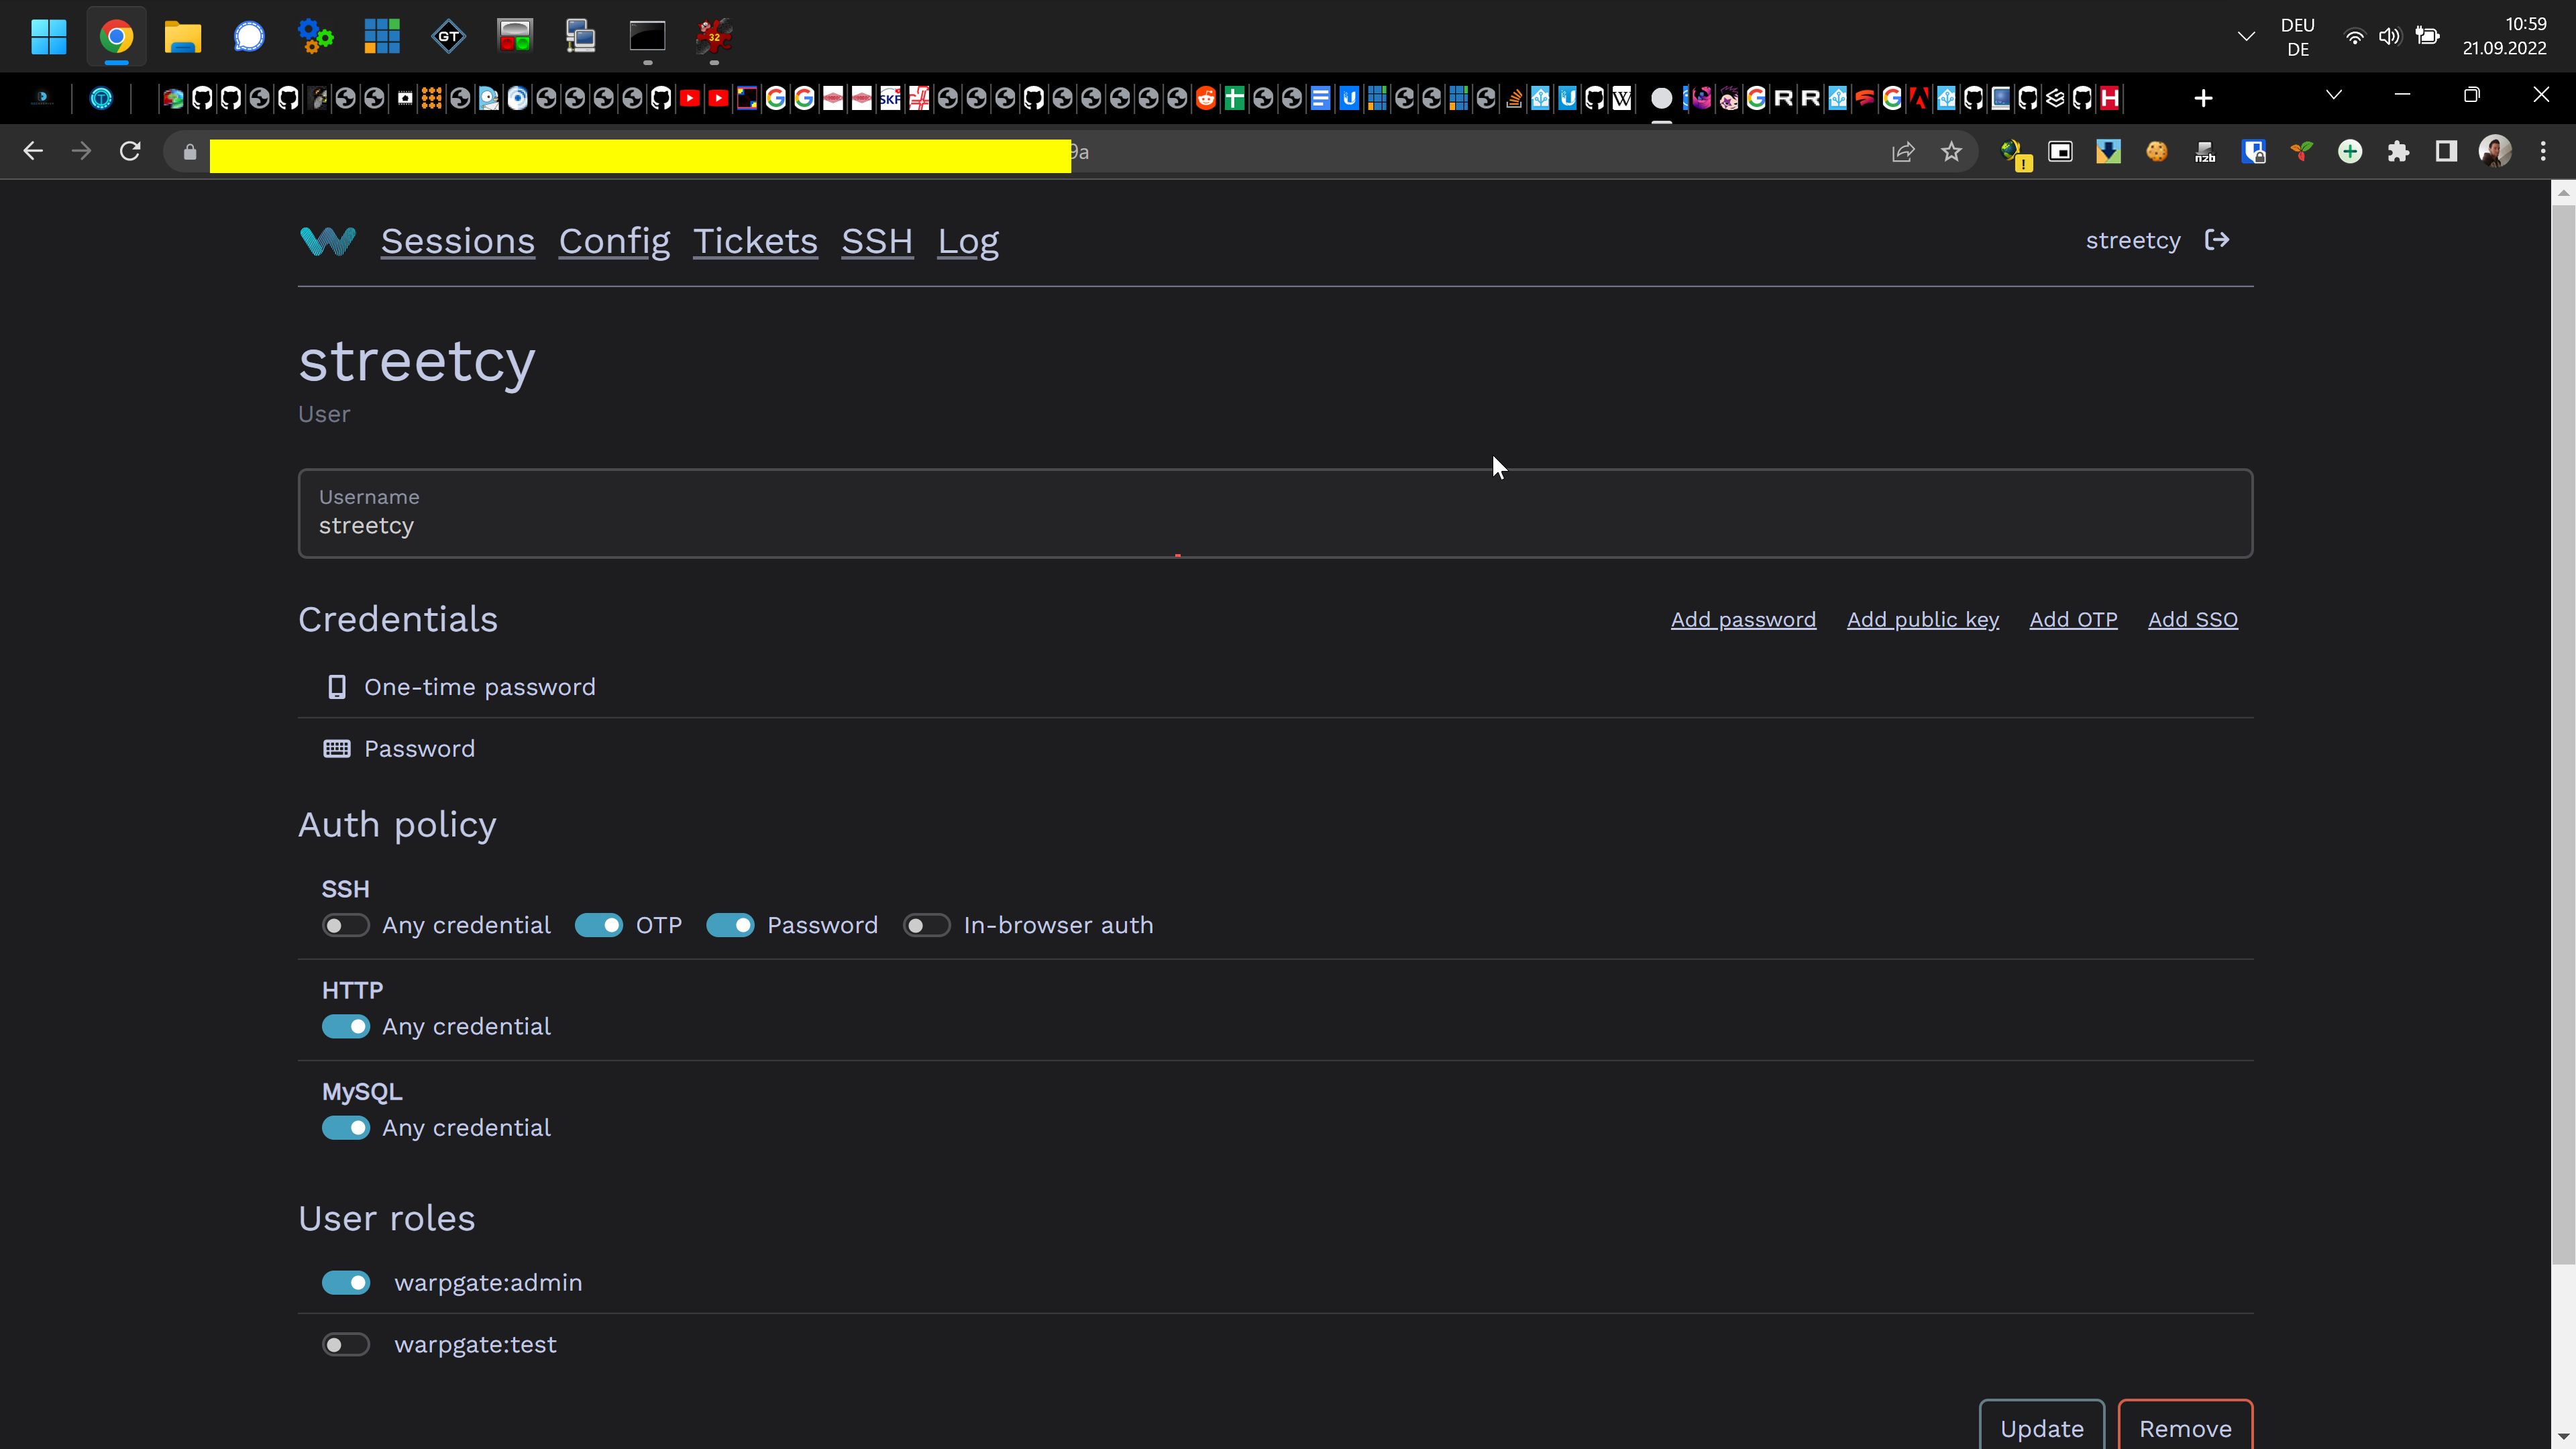Click the keyboard icon next to Password
This screenshot has width=2576, height=1449.
point(337,748)
